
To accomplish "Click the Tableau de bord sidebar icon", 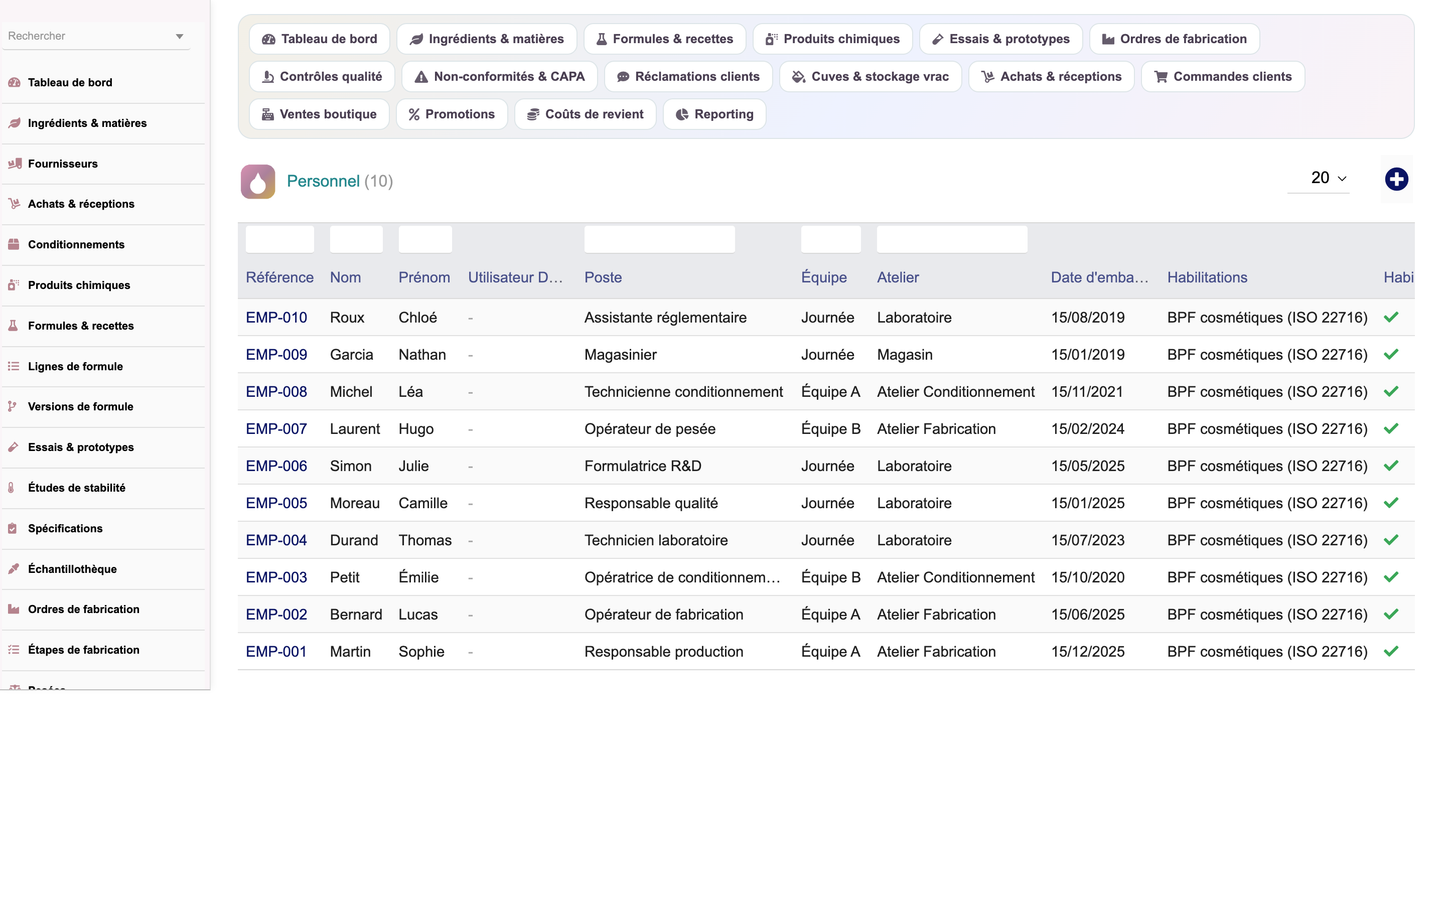I will coord(14,83).
